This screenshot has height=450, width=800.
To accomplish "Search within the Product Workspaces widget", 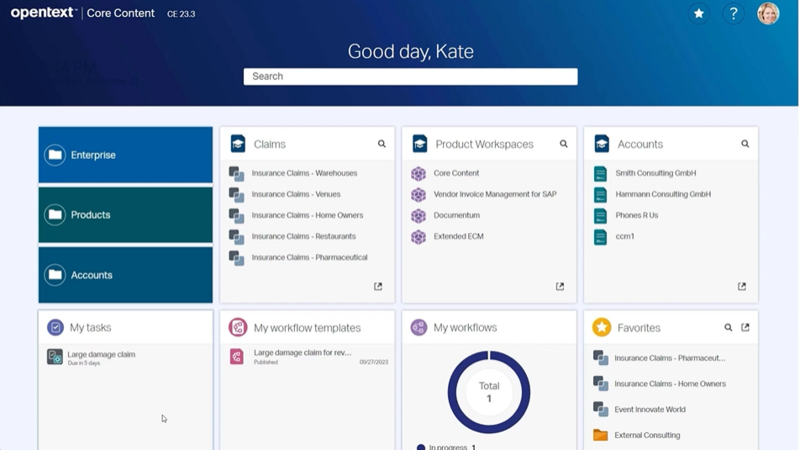I will coord(564,144).
